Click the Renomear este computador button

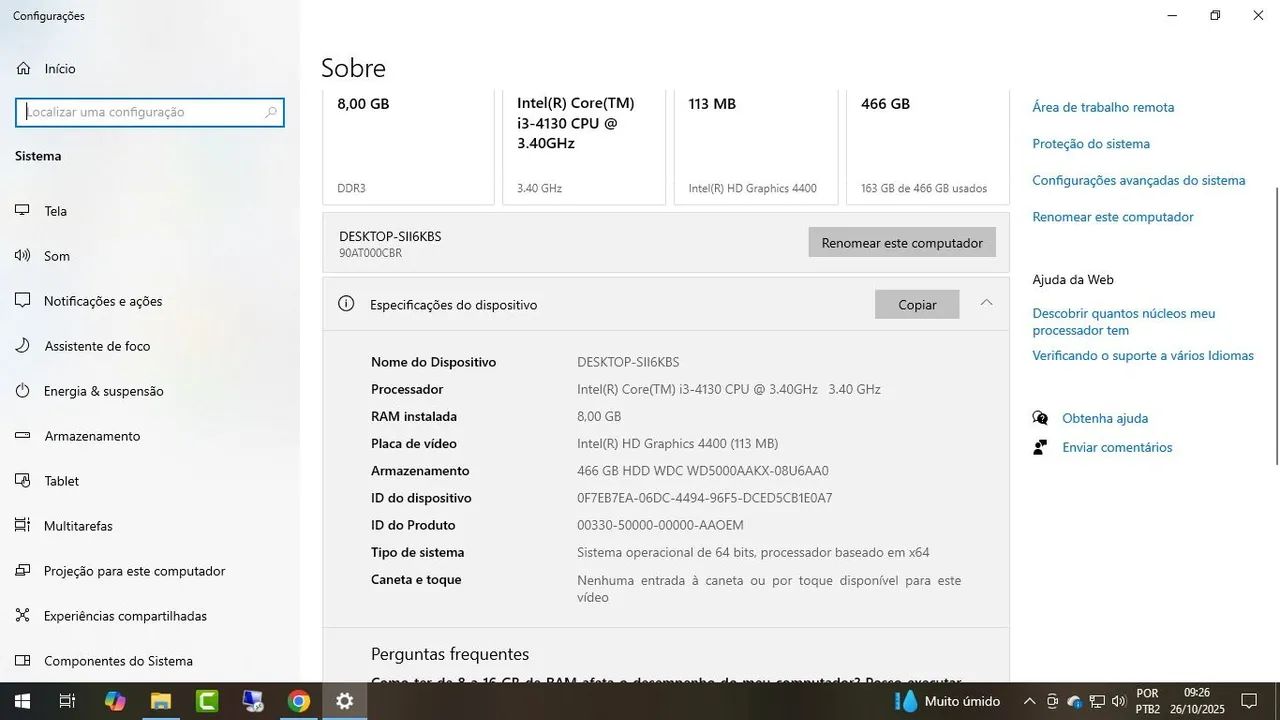tap(901, 242)
